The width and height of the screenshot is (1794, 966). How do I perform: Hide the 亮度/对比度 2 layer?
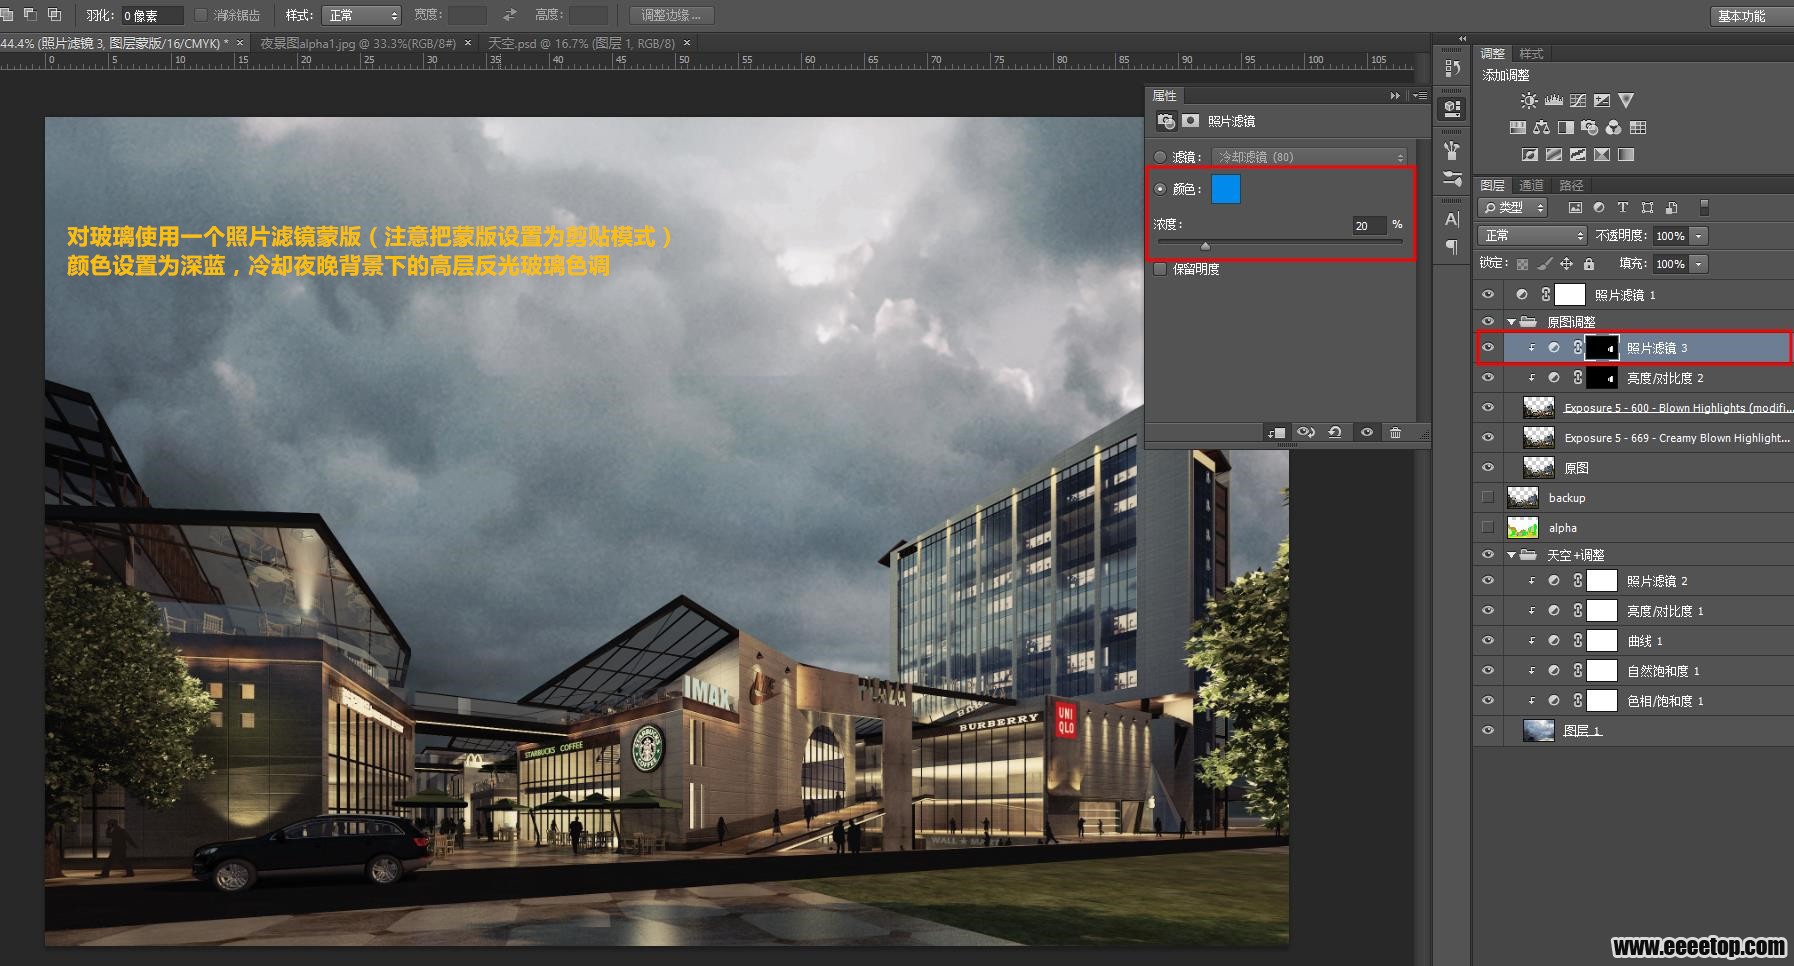click(x=1488, y=378)
